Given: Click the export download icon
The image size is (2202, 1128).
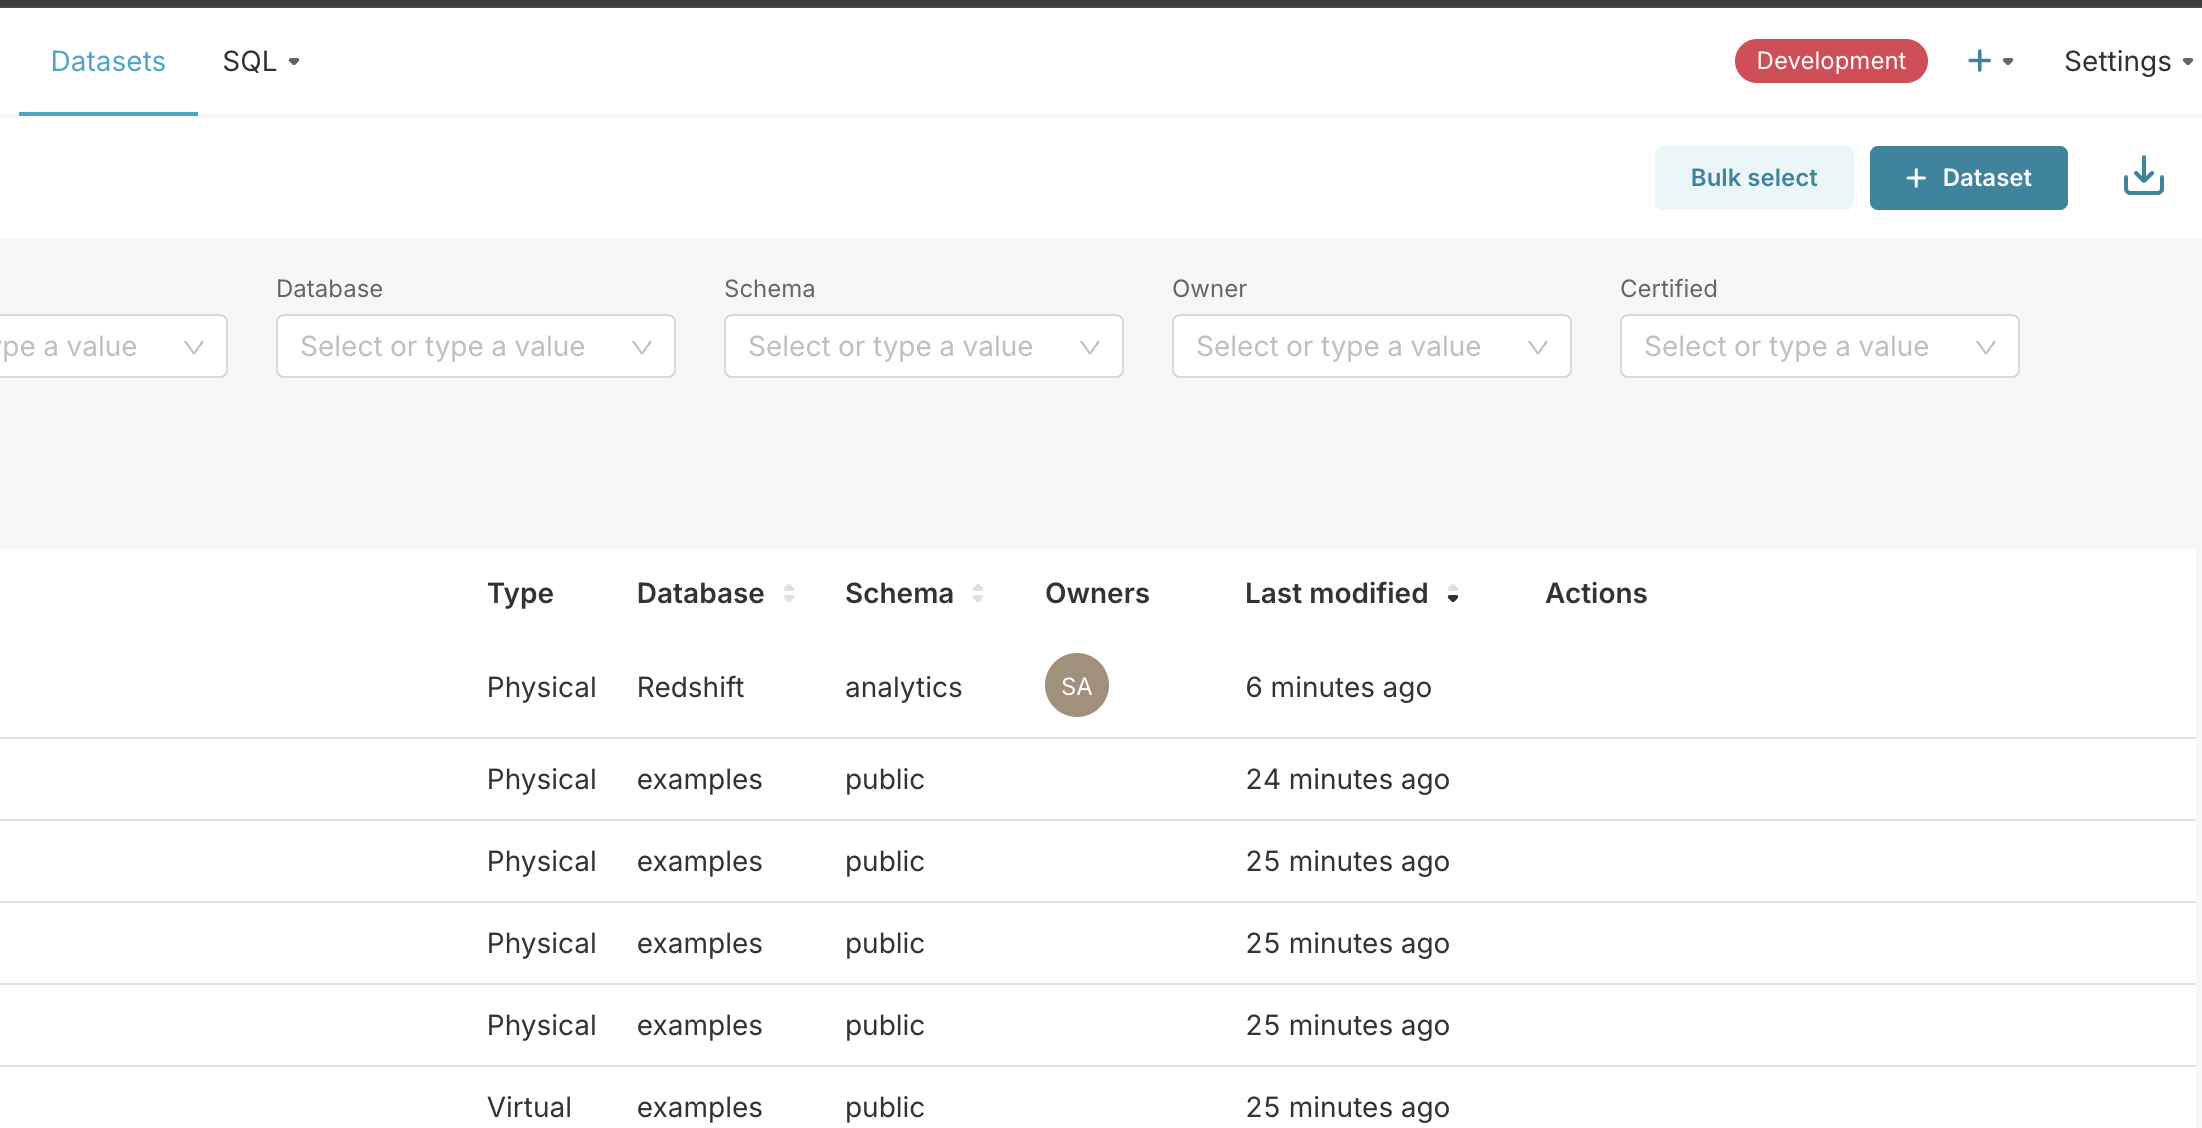Looking at the screenshot, I should (x=2143, y=177).
